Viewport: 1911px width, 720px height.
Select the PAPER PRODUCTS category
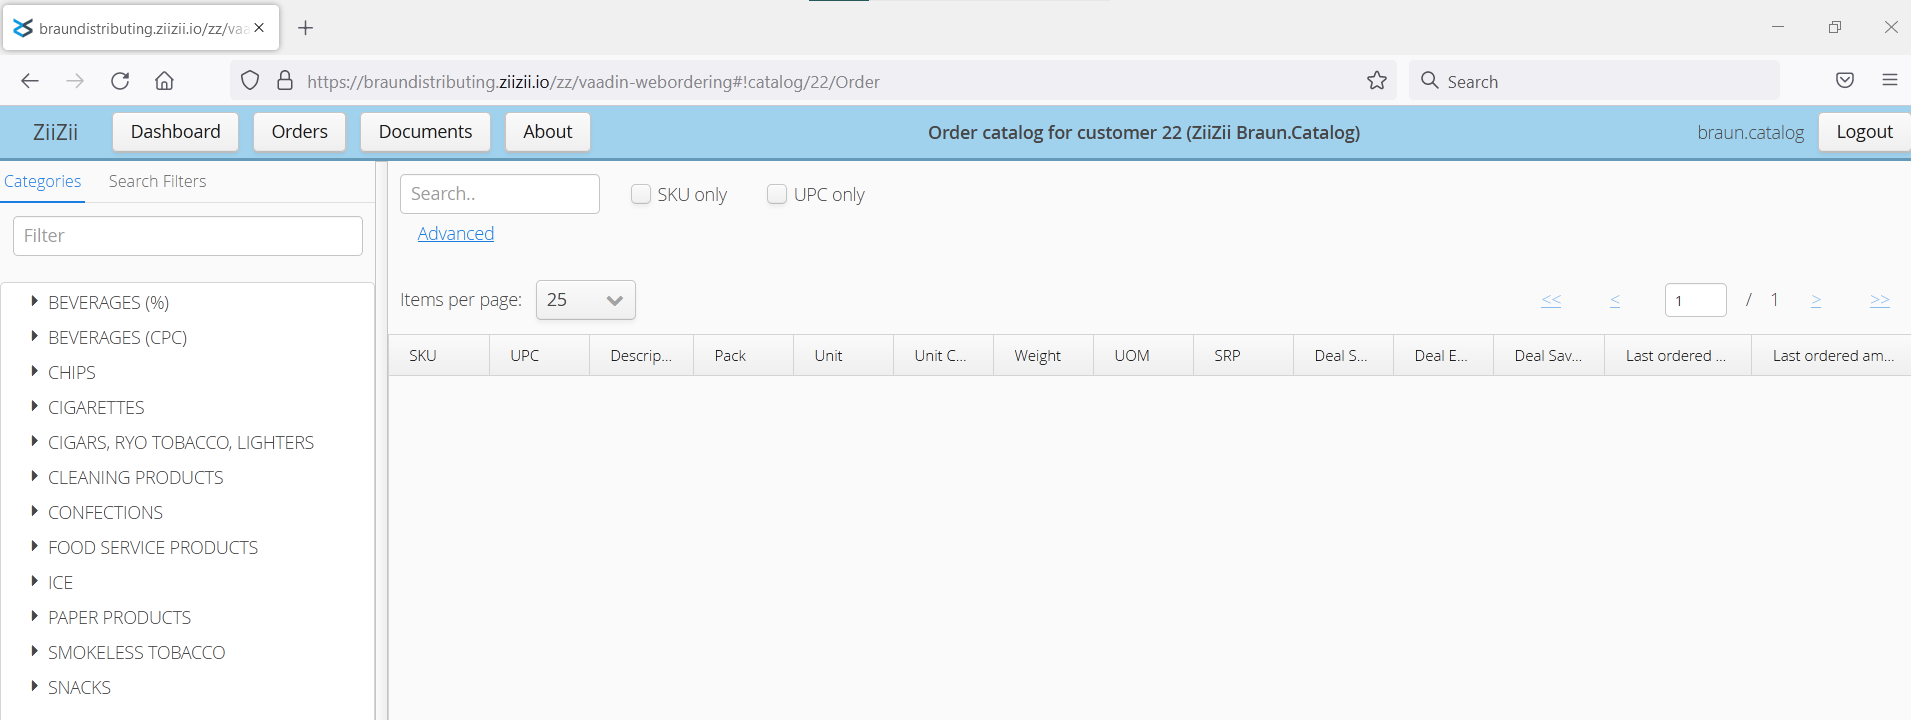point(119,618)
